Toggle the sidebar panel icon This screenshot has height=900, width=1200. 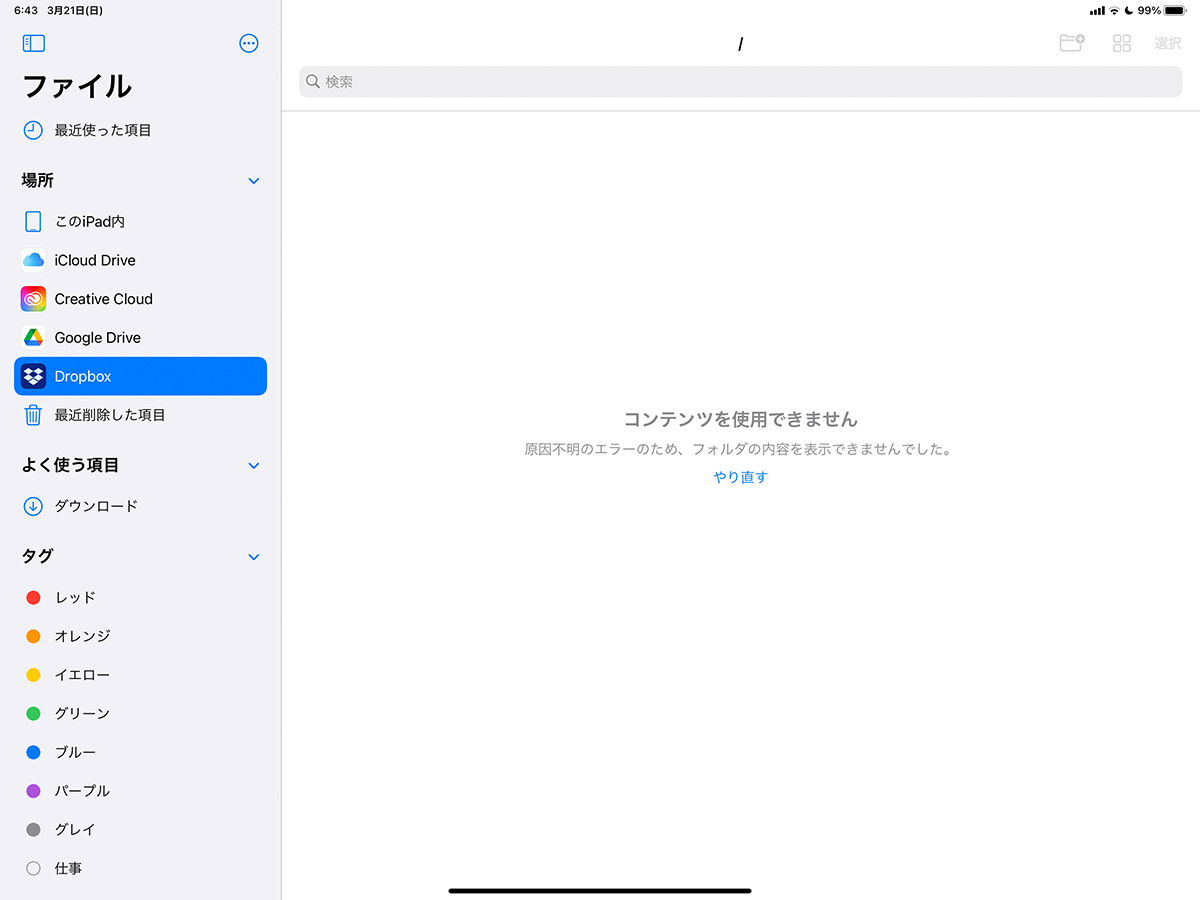(x=34, y=43)
